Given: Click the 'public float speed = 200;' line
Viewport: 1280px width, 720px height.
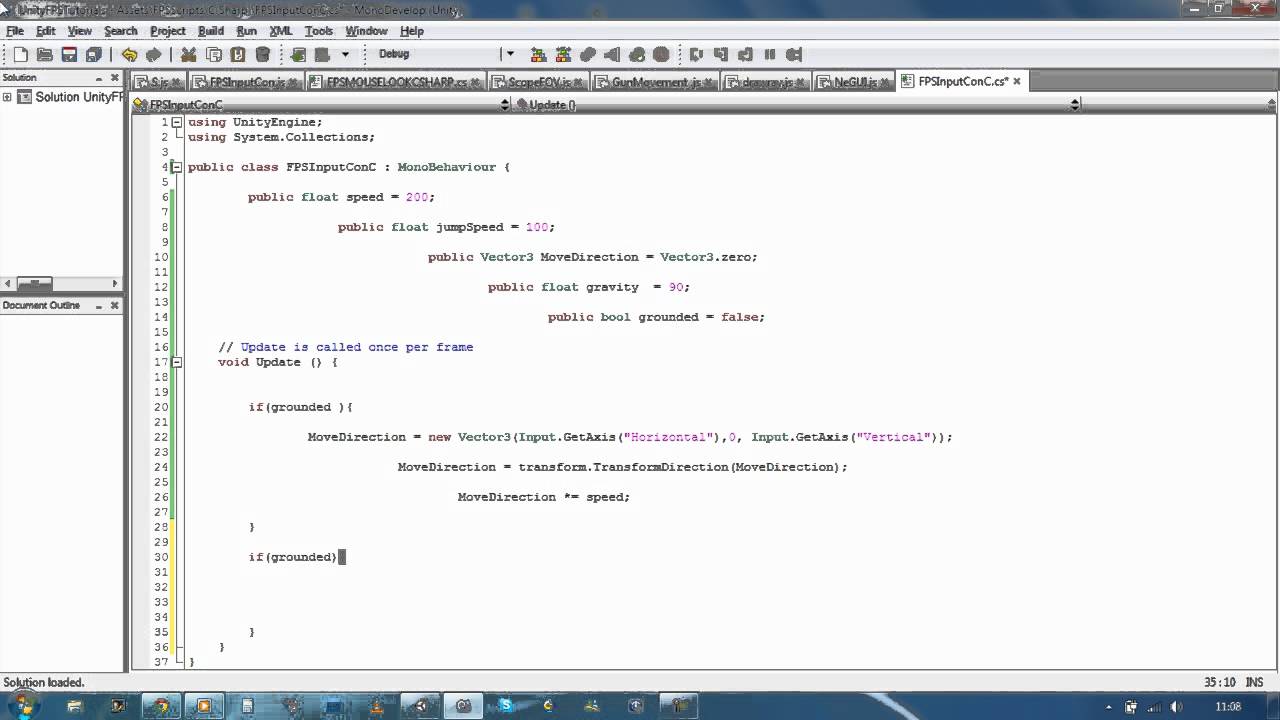Looking at the screenshot, I should point(341,197).
